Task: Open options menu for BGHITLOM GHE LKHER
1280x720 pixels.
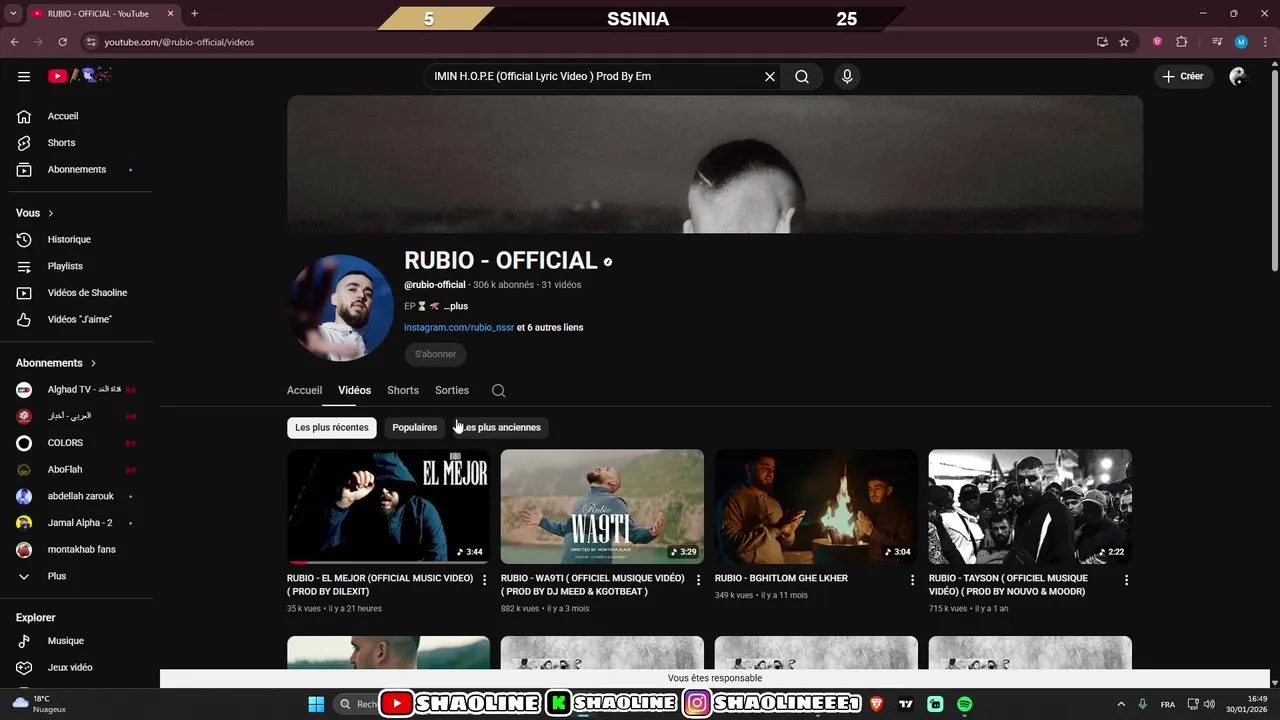Action: click(x=912, y=580)
